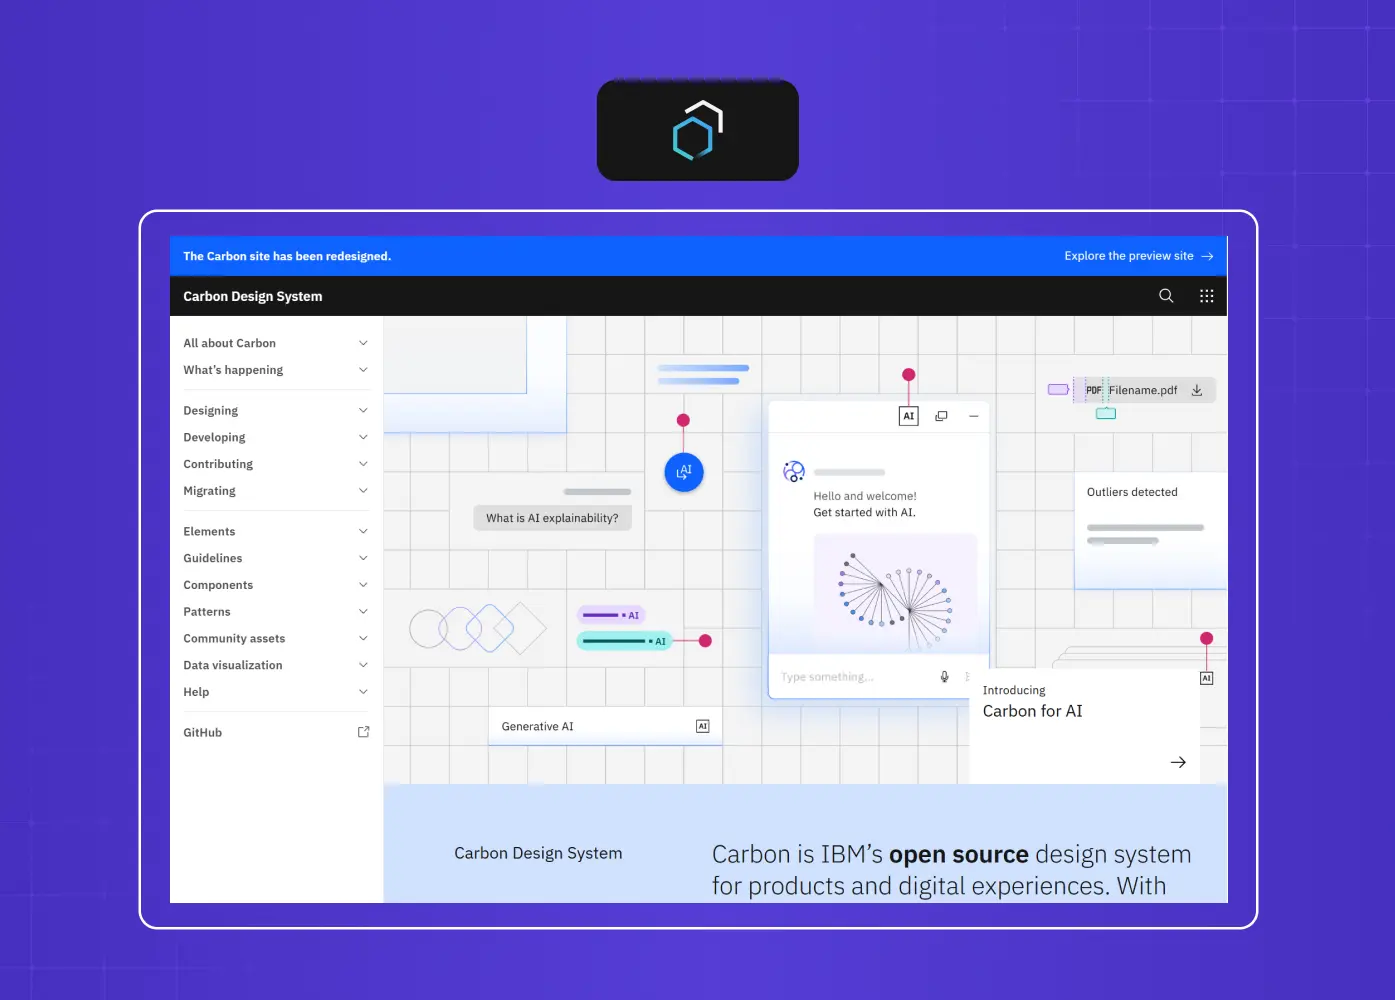The image size is (1395, 1000).
Task: Click the PDF file type icon
Action: 1094,391
